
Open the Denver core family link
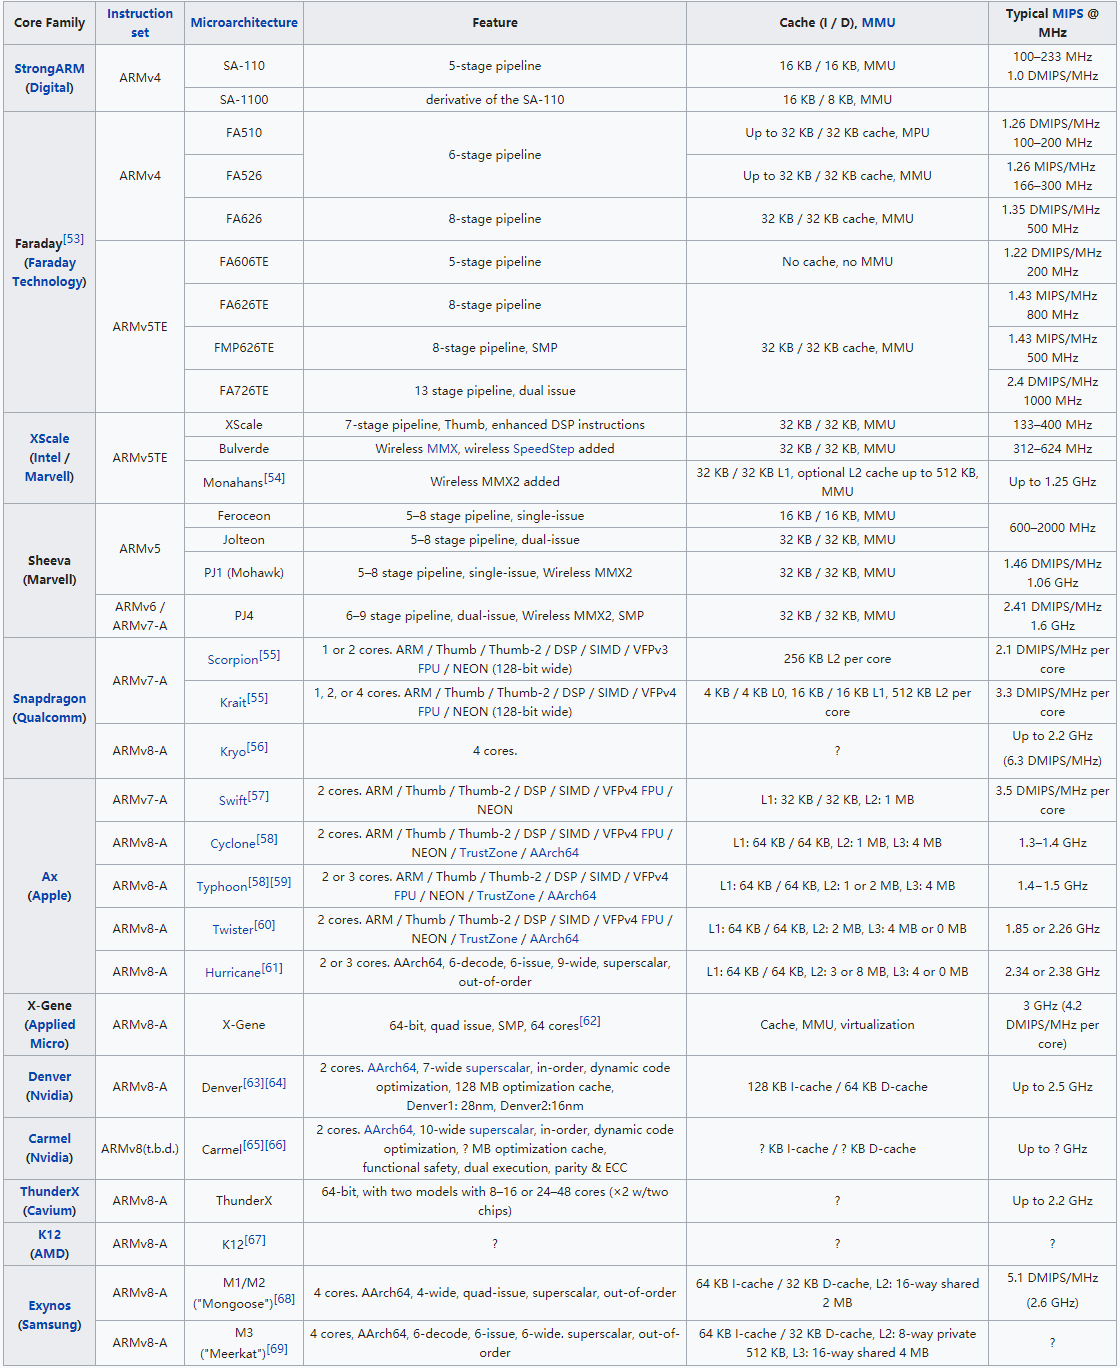pyautogui.click(x=50, y=1076)
